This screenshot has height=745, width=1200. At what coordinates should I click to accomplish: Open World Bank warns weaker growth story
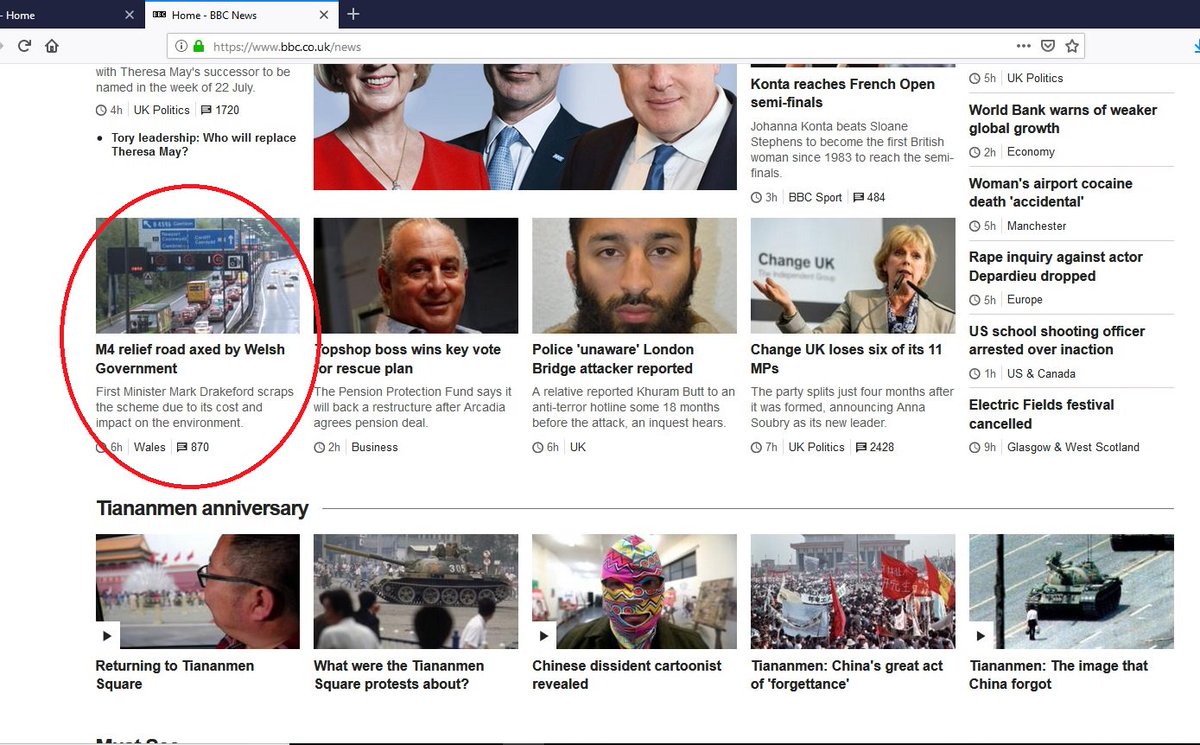click(x=1063, y=119)
